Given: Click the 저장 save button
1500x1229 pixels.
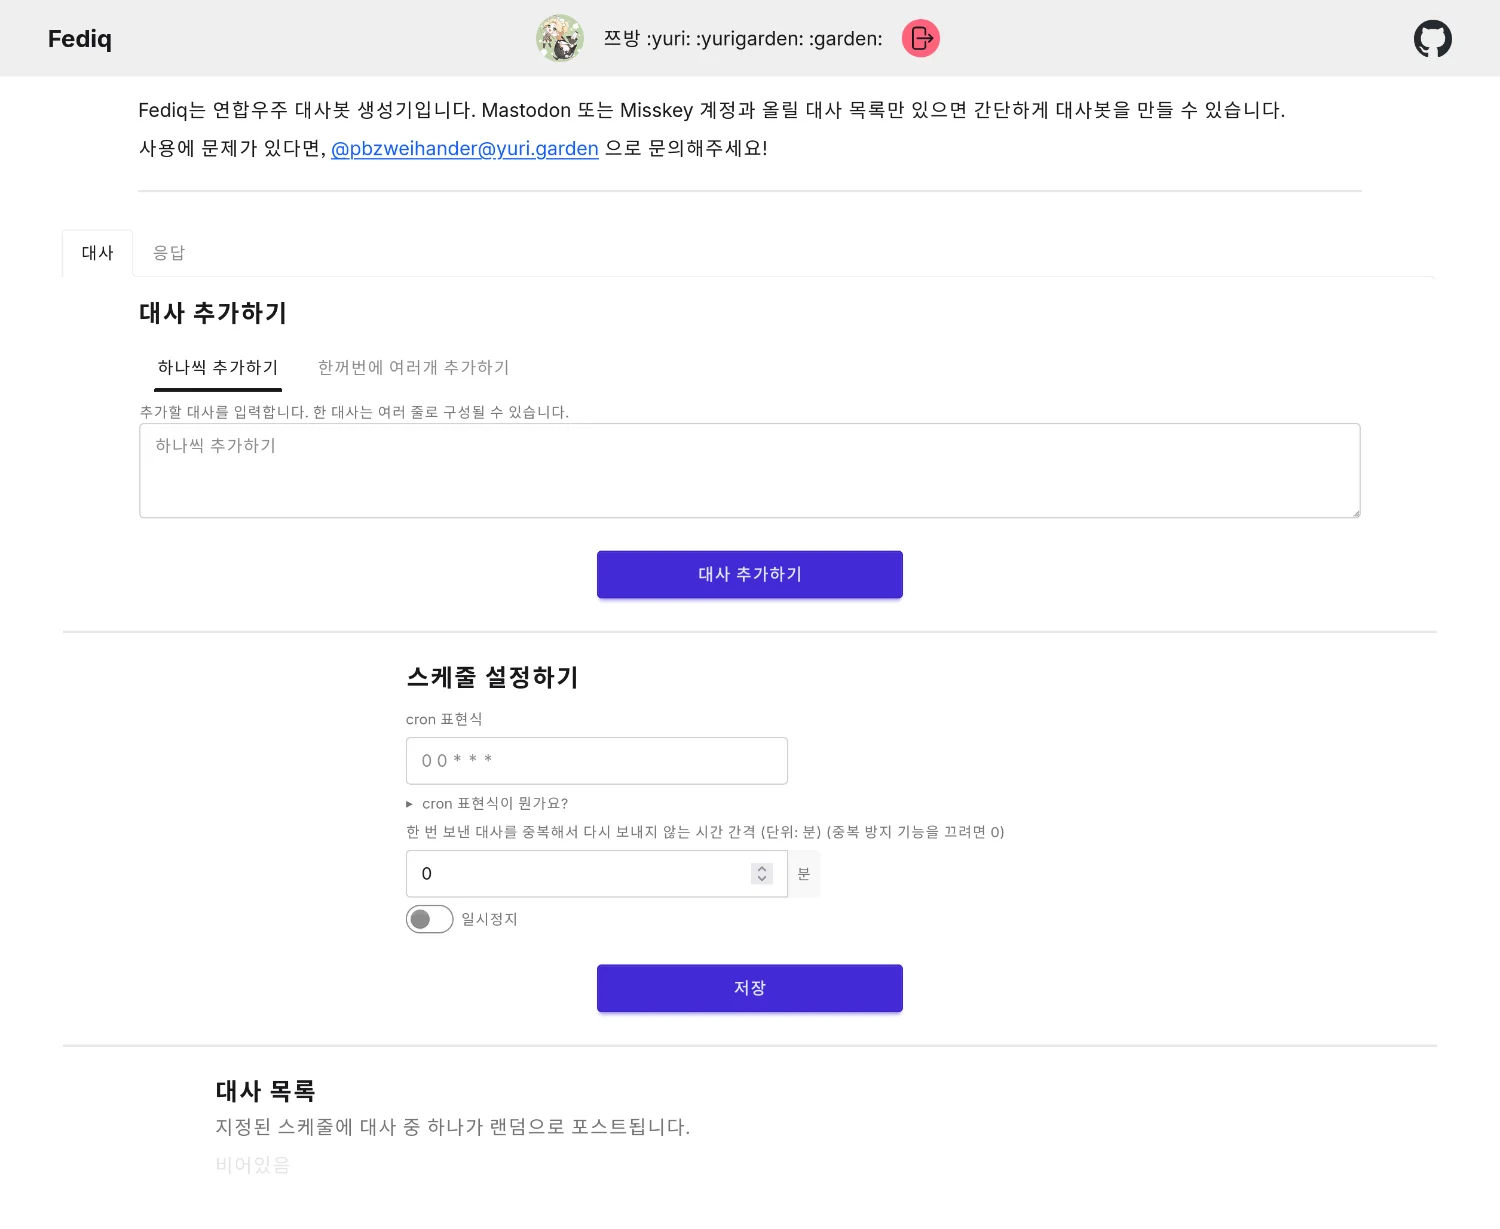Looking at the screenshot, I should 750,988.
